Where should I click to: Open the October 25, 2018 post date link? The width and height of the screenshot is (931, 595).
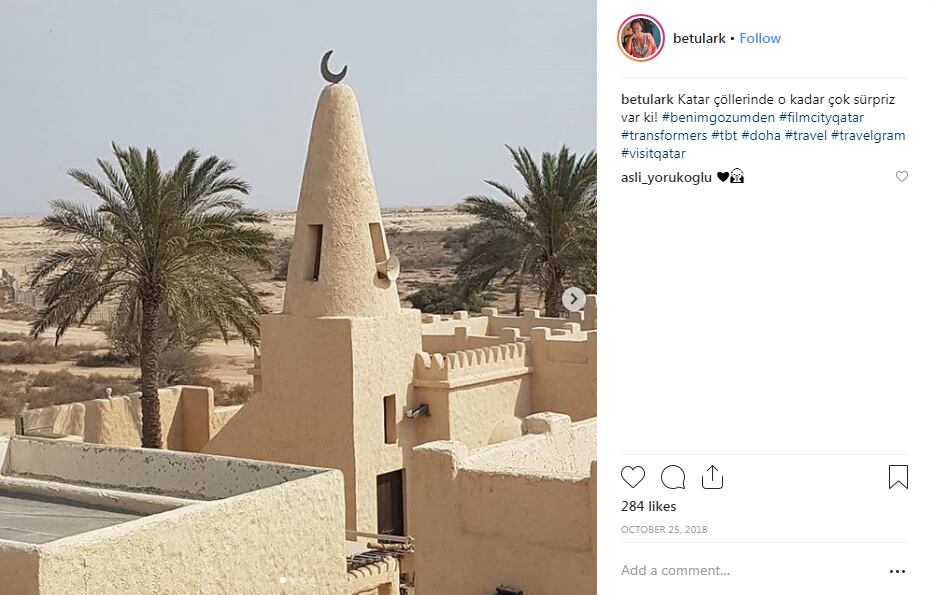[664, 529]
